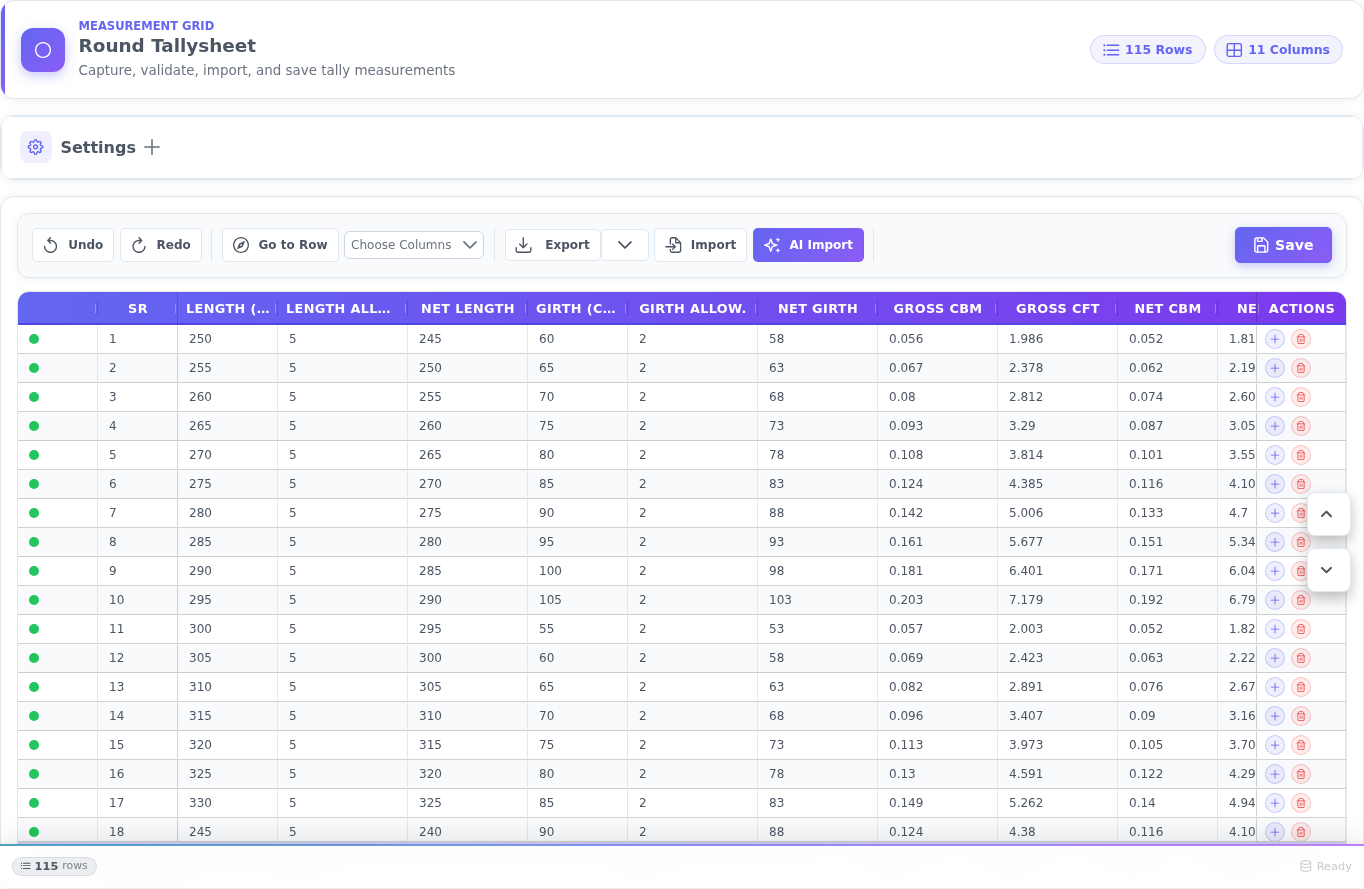The width and height of the screenshot is (1364, 889).
Task: Click the ACTIONS column header
Action: [1301, 309]
